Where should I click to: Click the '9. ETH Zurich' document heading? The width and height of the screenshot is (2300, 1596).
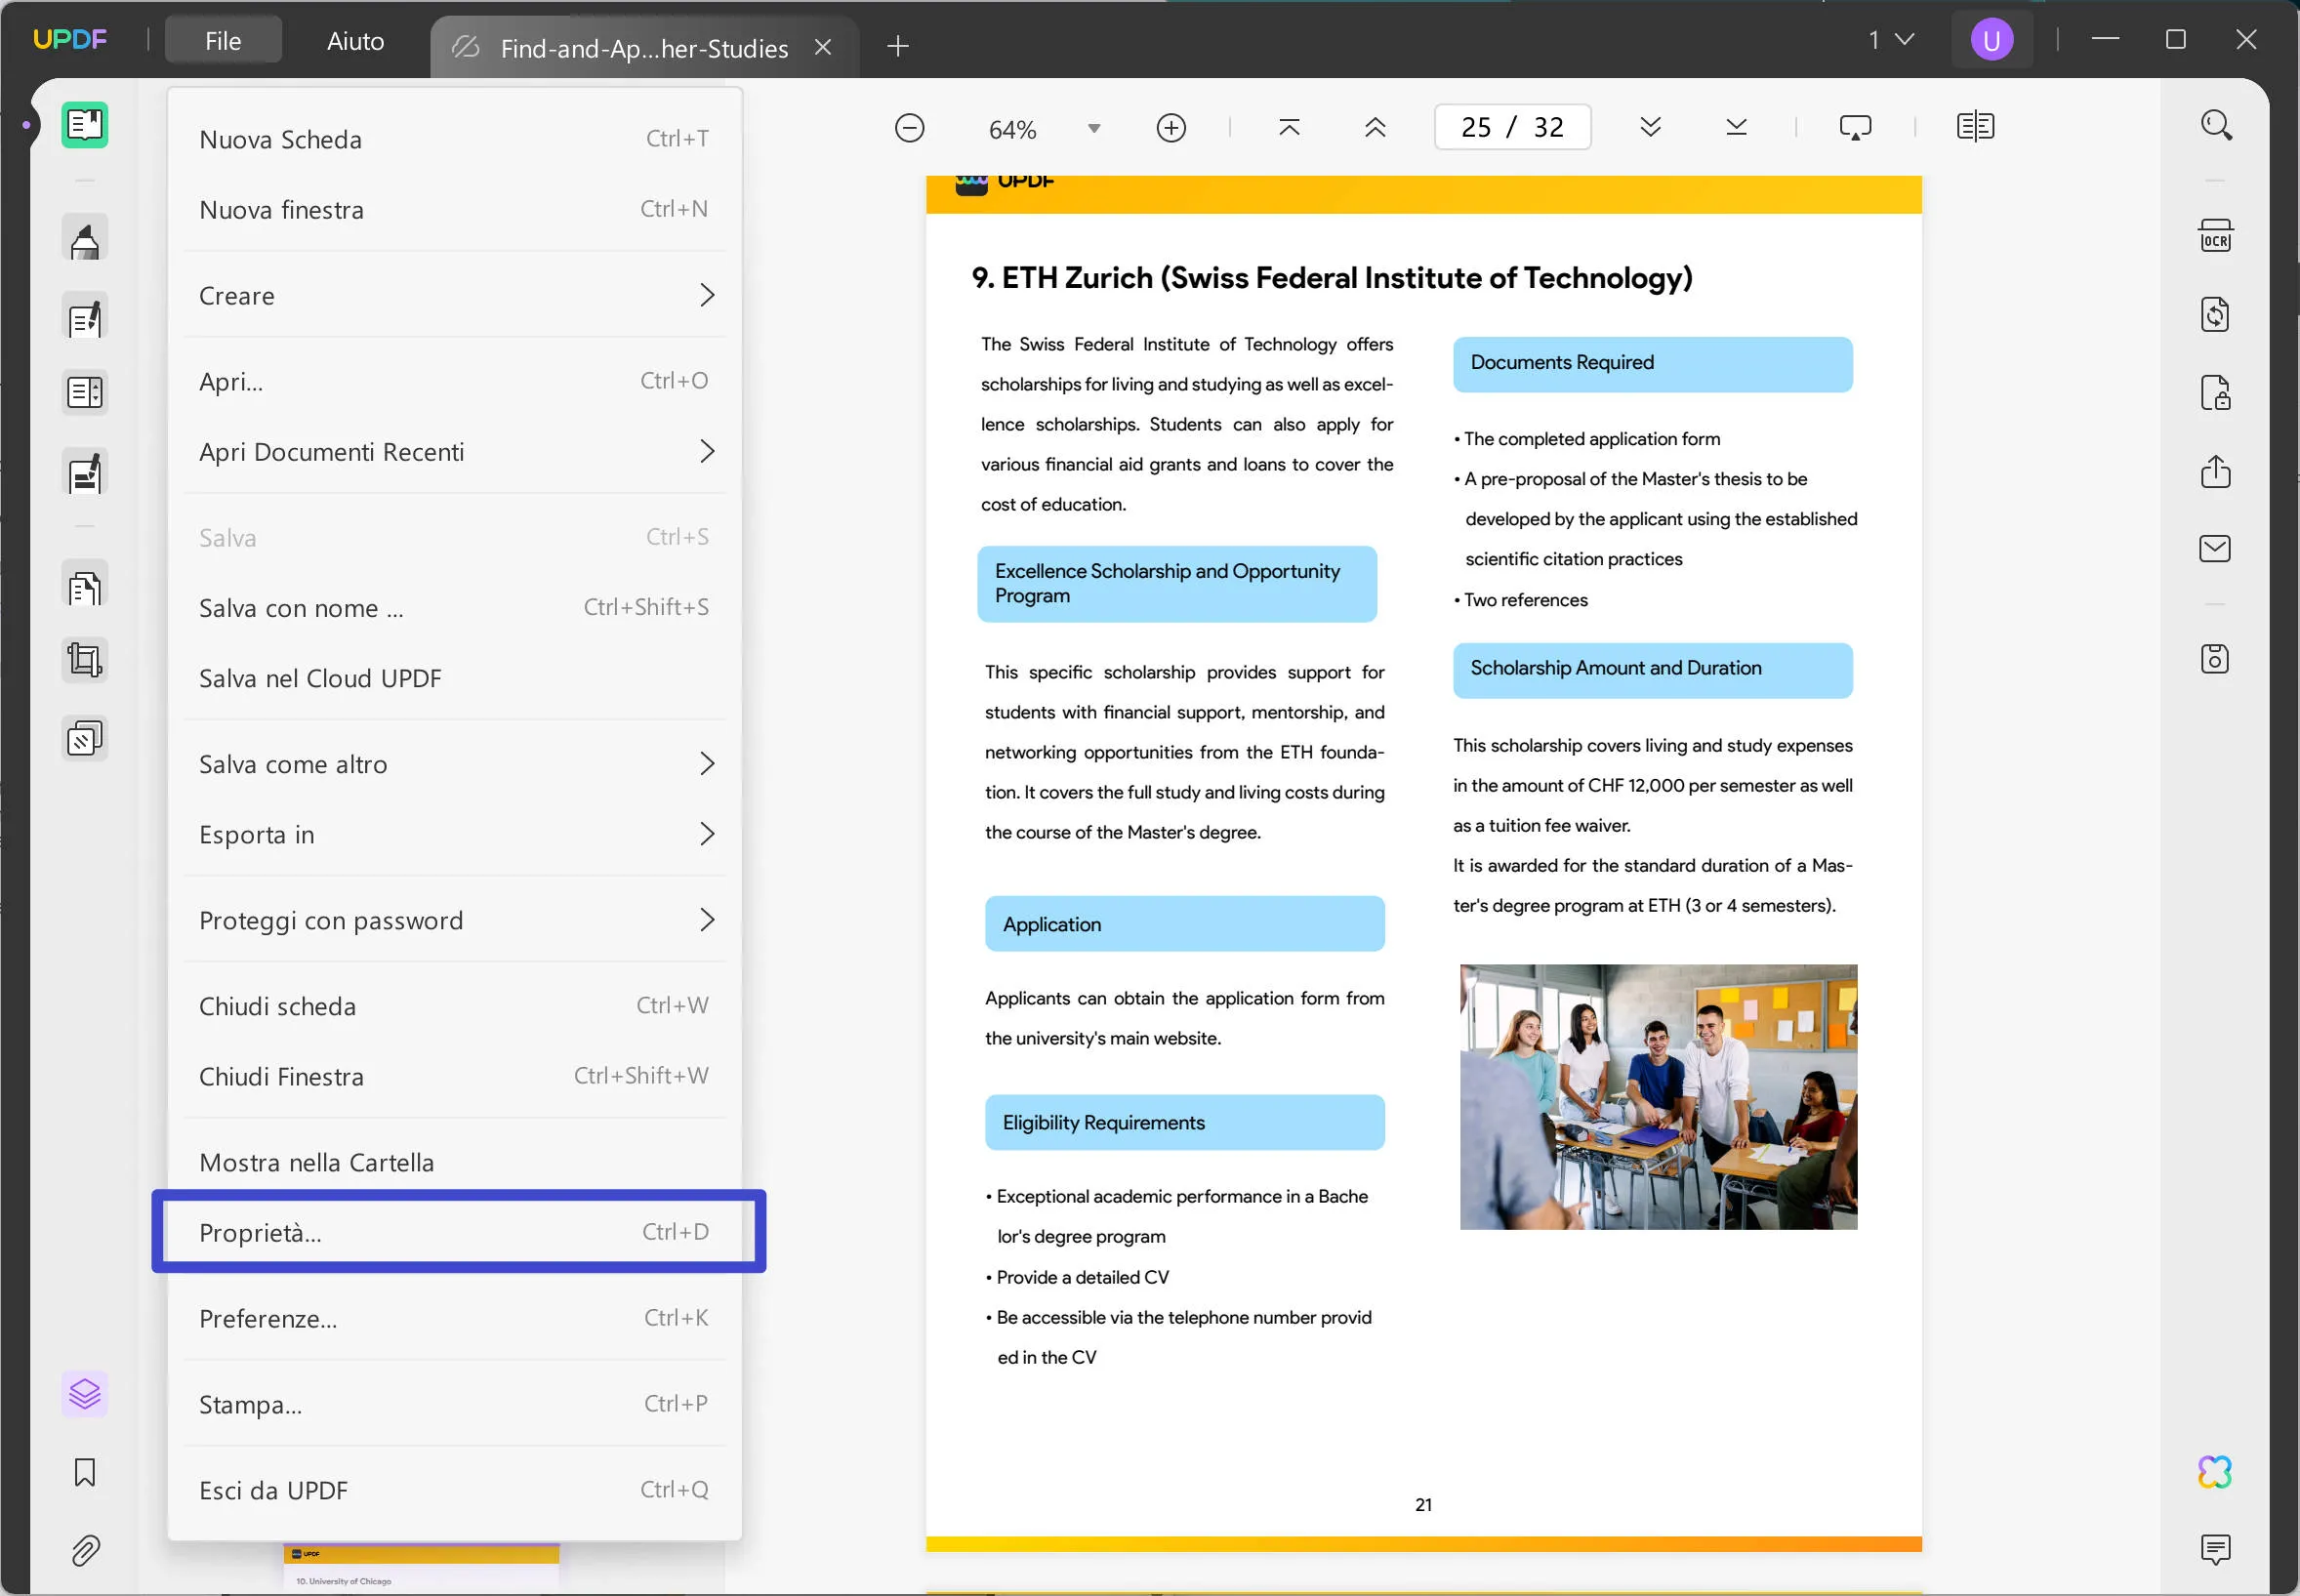point(1332,278)
